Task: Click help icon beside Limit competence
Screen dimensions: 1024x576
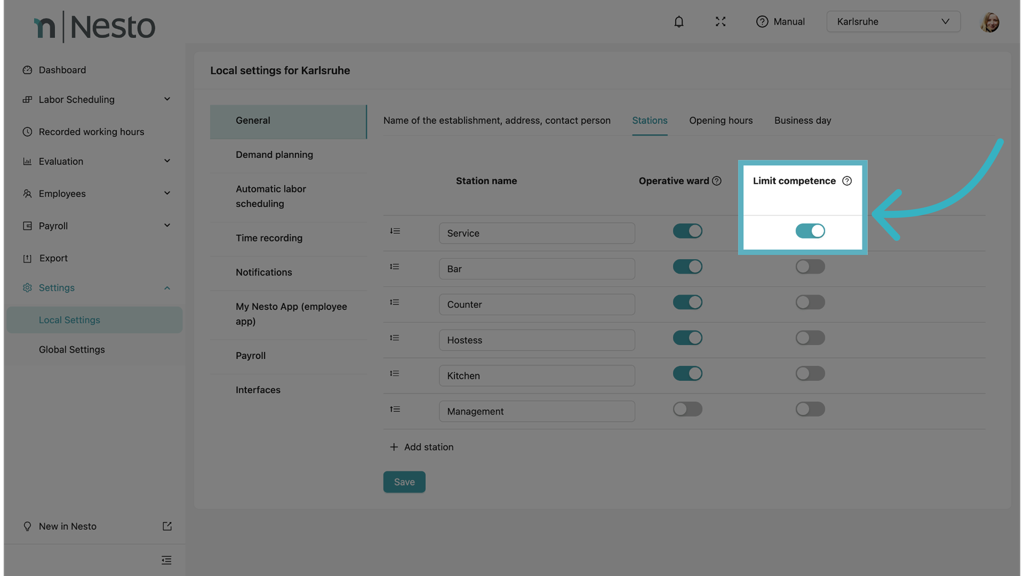Action: (847, 181)
